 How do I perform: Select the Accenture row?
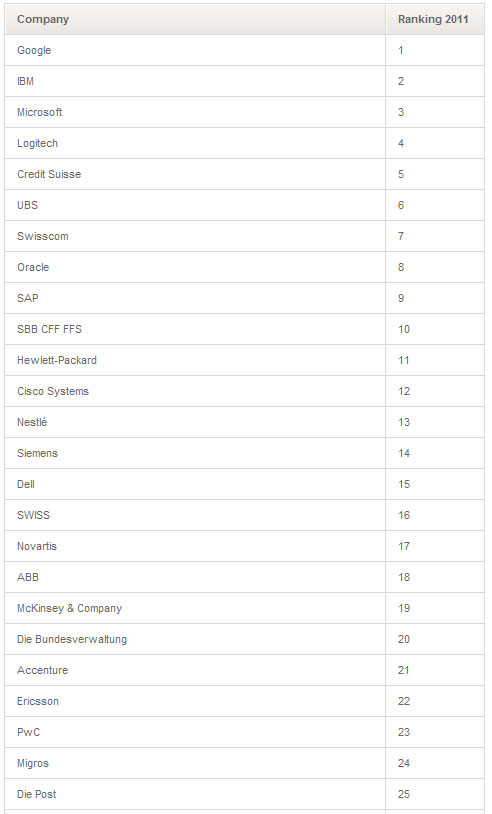244,670
